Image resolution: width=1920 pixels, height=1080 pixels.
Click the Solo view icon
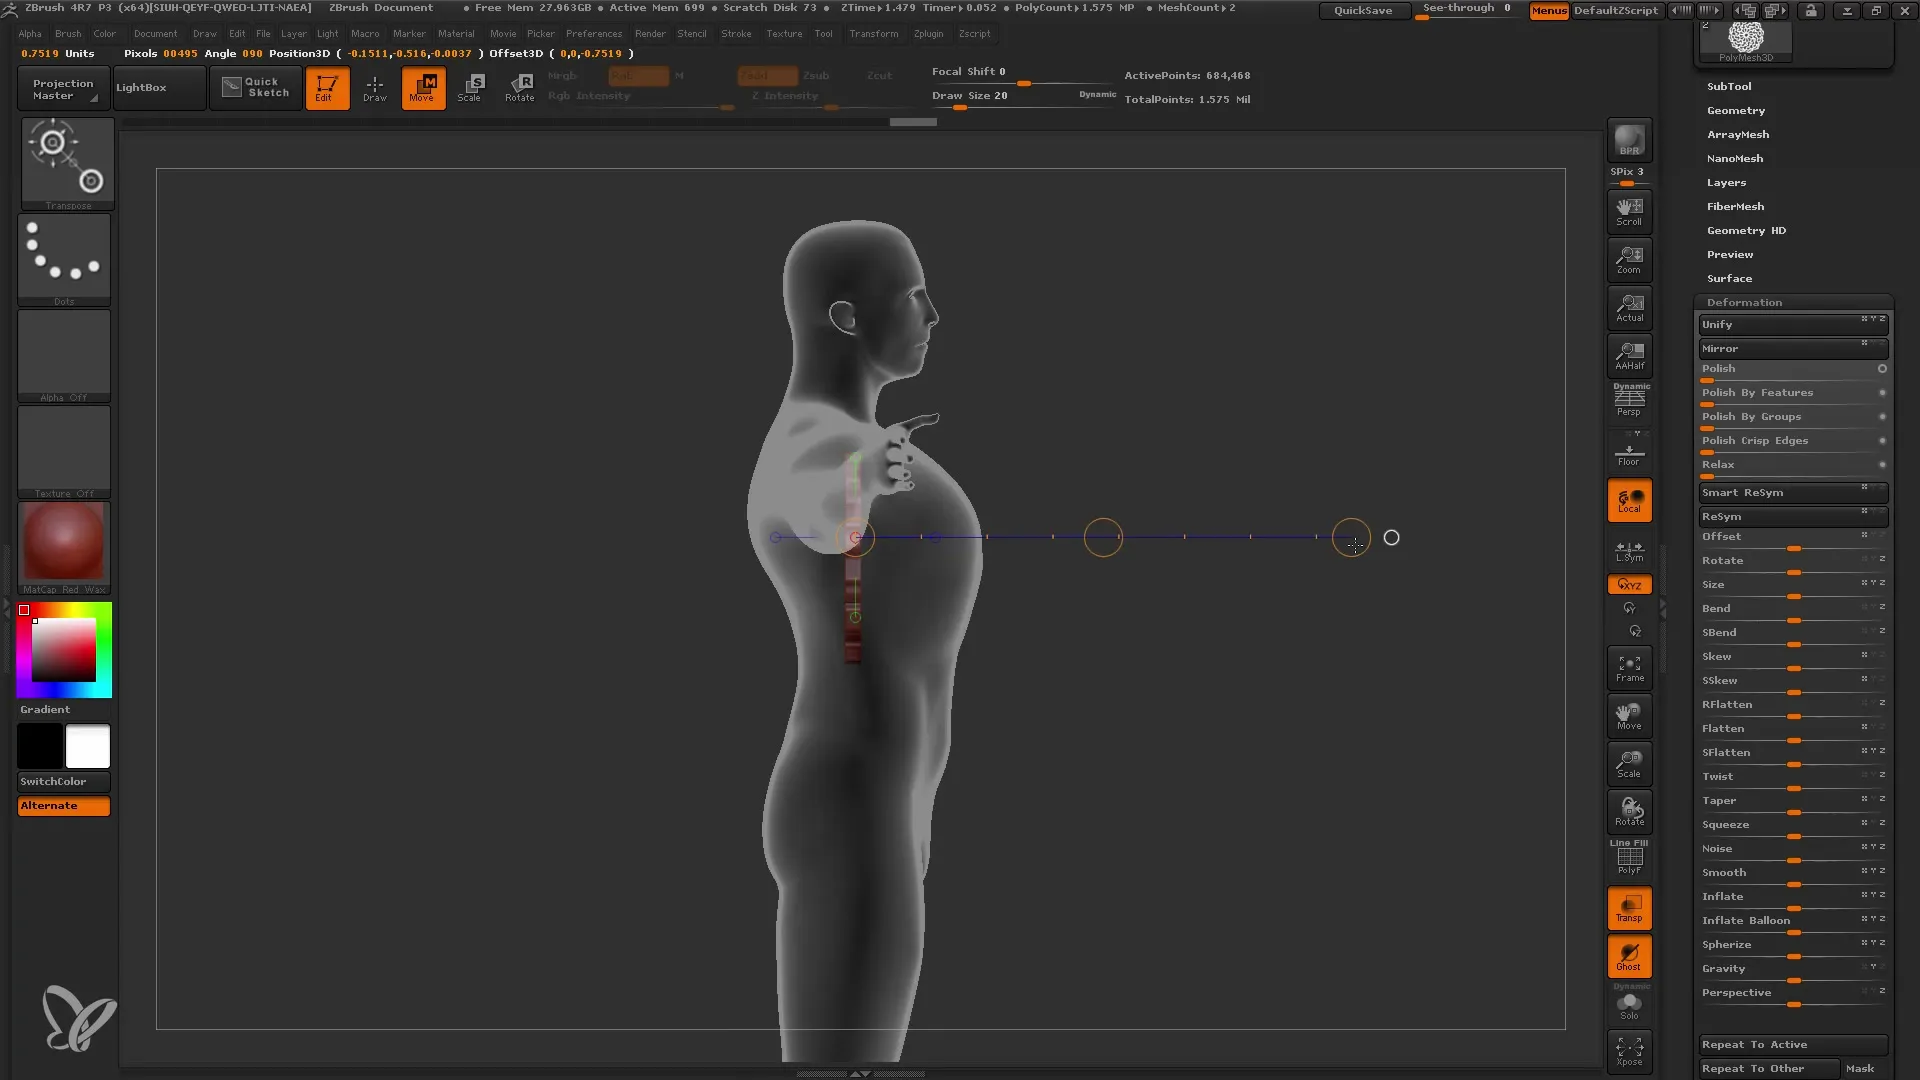click(x=1630, y=1005)
